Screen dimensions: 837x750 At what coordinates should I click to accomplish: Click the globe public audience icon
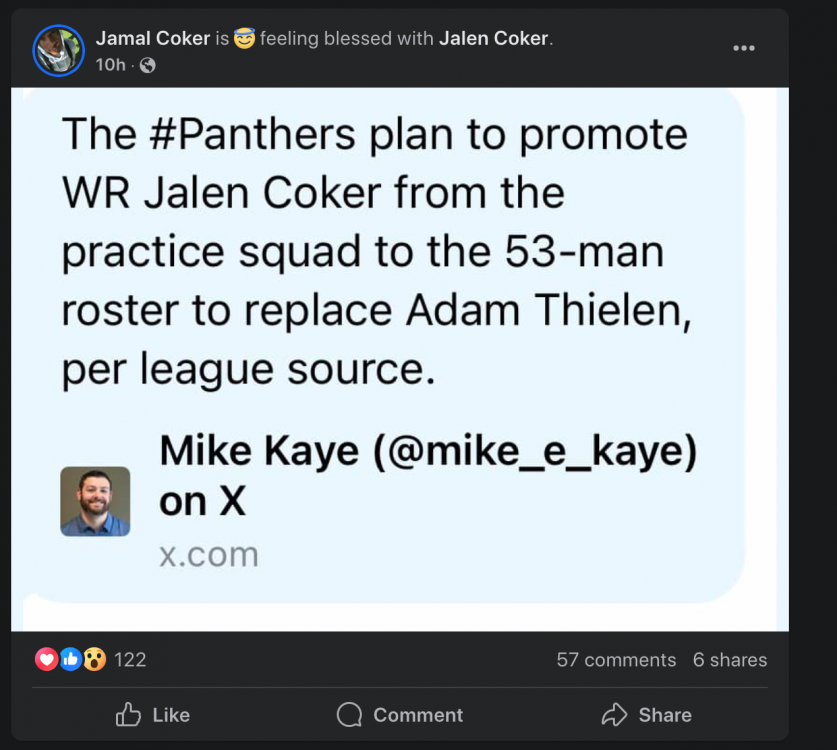click(148, 65)
